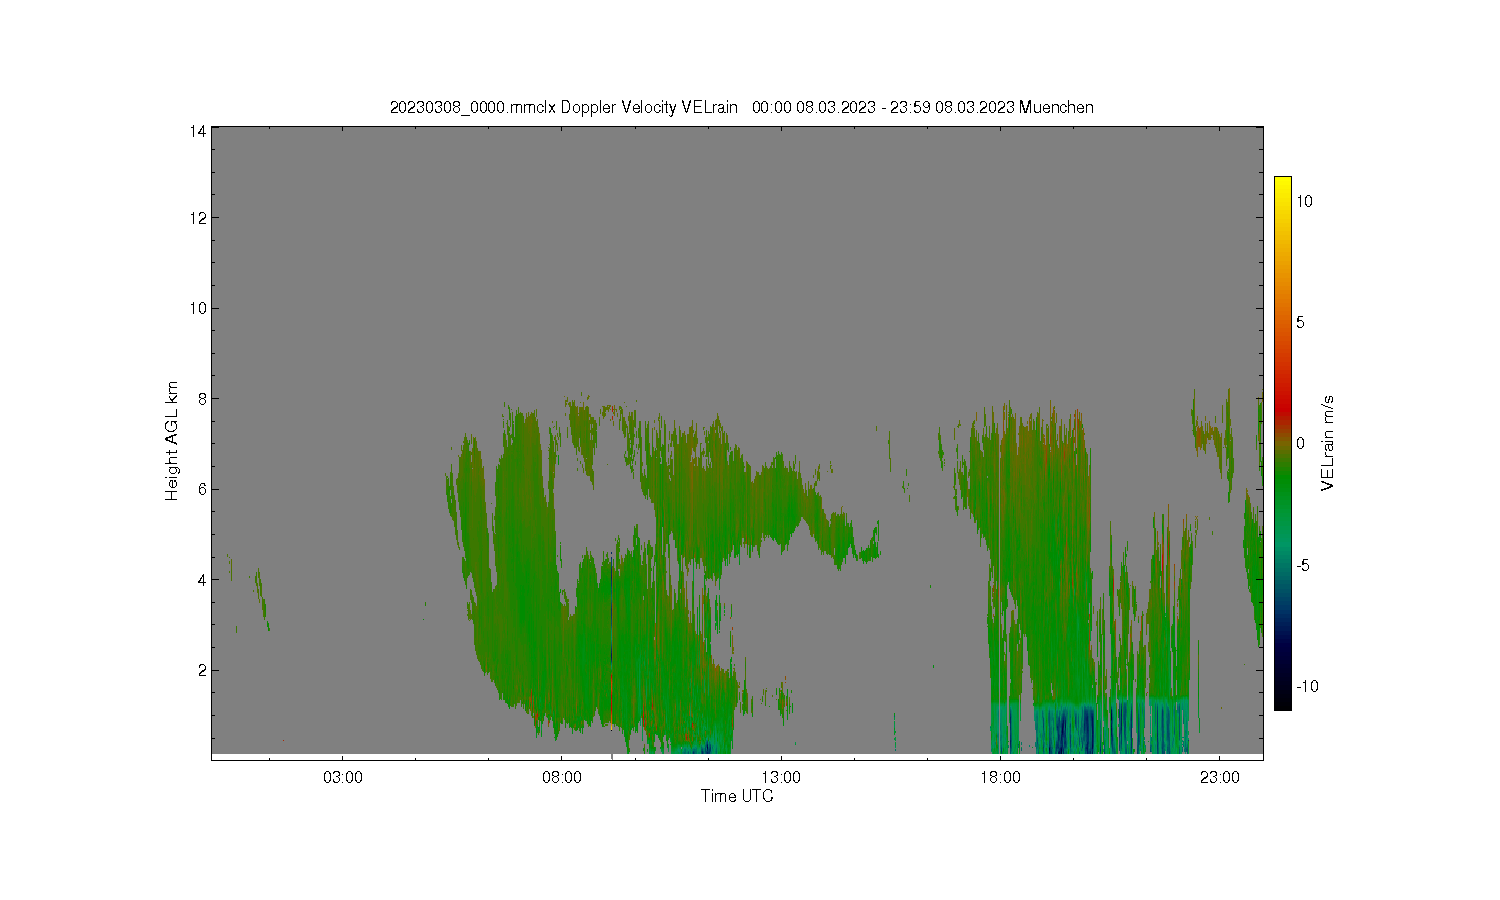
Task: Click the small echo near 01:00 at 4 km
Action: [262, 598]
